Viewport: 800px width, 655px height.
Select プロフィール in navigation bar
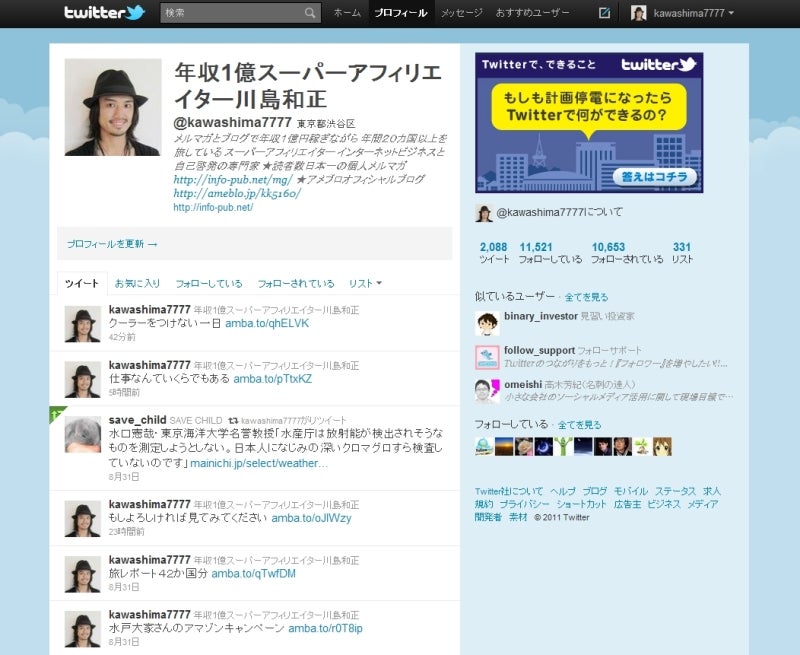[x=401, y=13]
